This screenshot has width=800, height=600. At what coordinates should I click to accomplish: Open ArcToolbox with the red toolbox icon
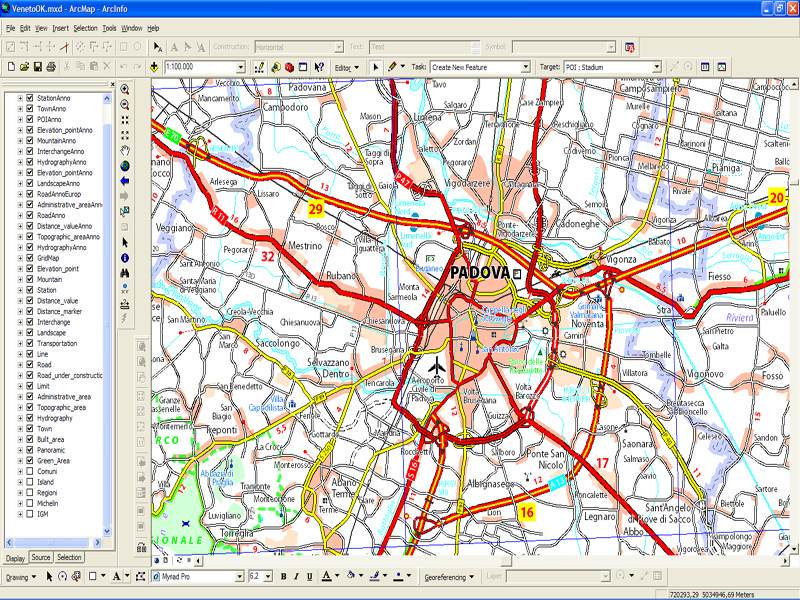point(289,67)
